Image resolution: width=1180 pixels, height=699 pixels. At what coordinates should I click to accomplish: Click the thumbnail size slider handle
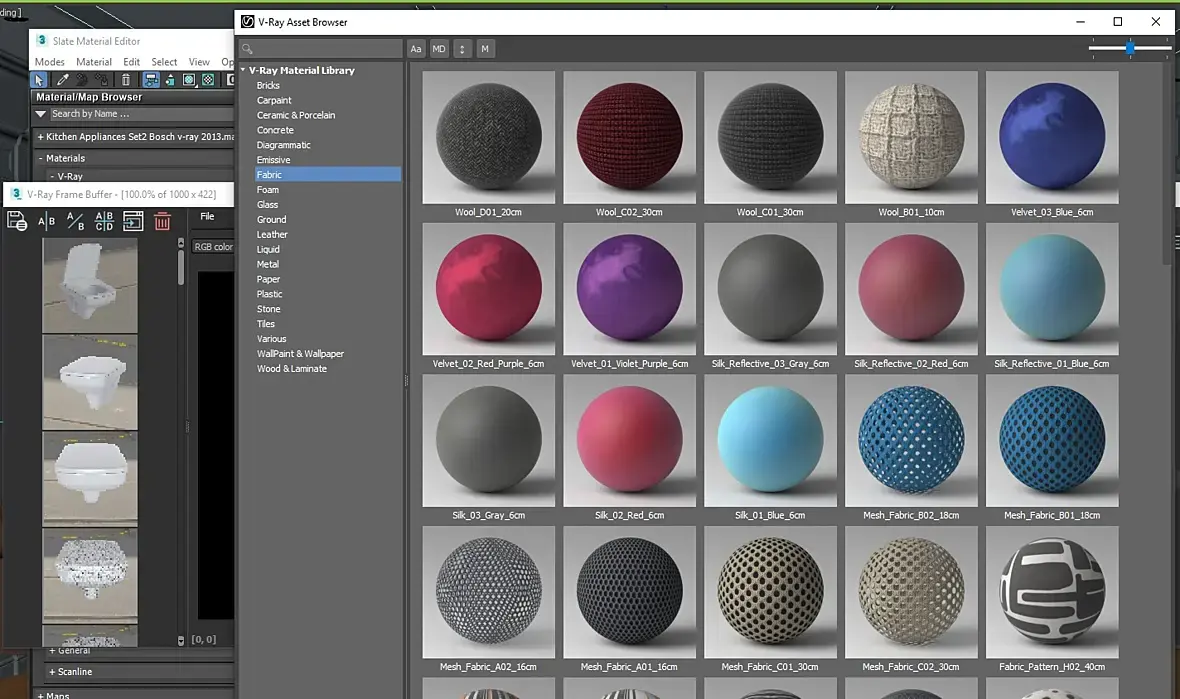[x=1129, y=48]
